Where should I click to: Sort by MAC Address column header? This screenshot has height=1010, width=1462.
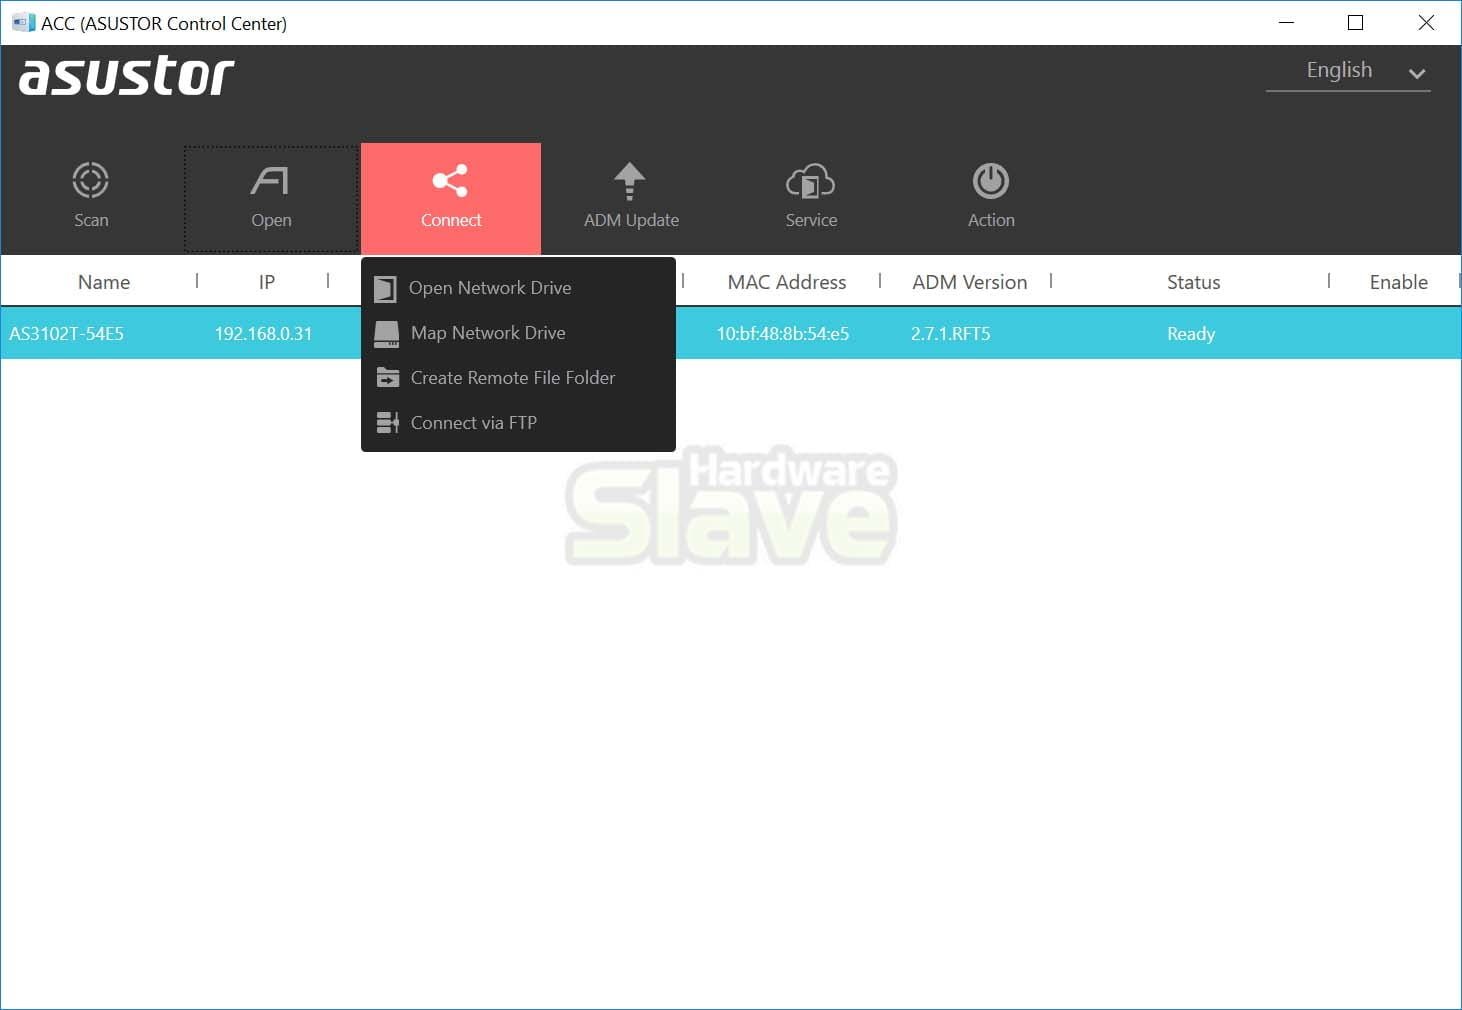(787, 282)
